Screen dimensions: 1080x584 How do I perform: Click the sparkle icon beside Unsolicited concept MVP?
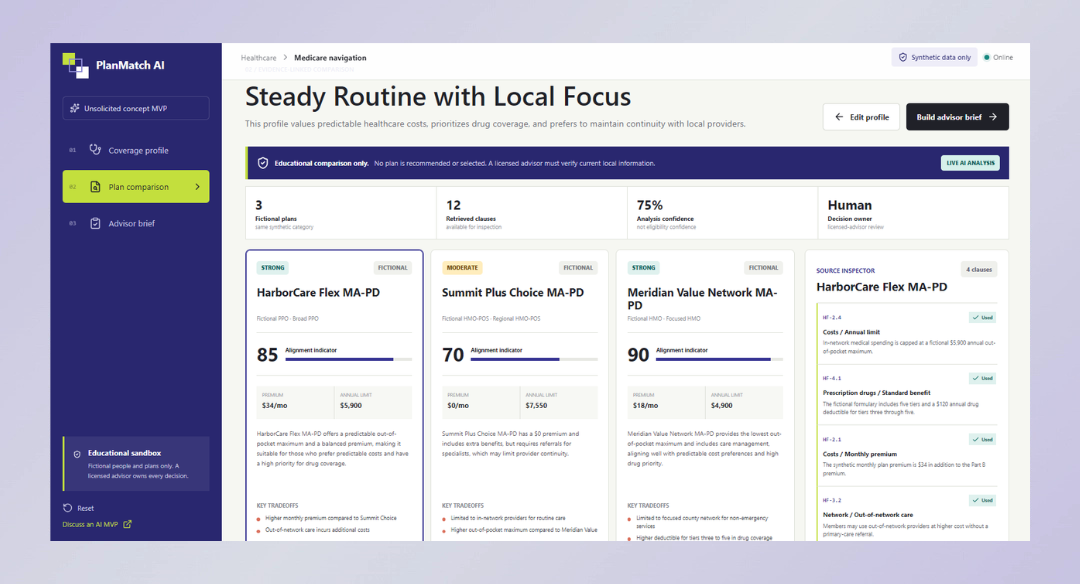[x=74, y=108]
